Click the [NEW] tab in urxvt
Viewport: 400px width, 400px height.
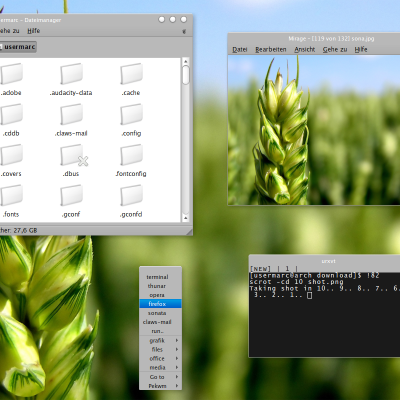tap(260, 268)
